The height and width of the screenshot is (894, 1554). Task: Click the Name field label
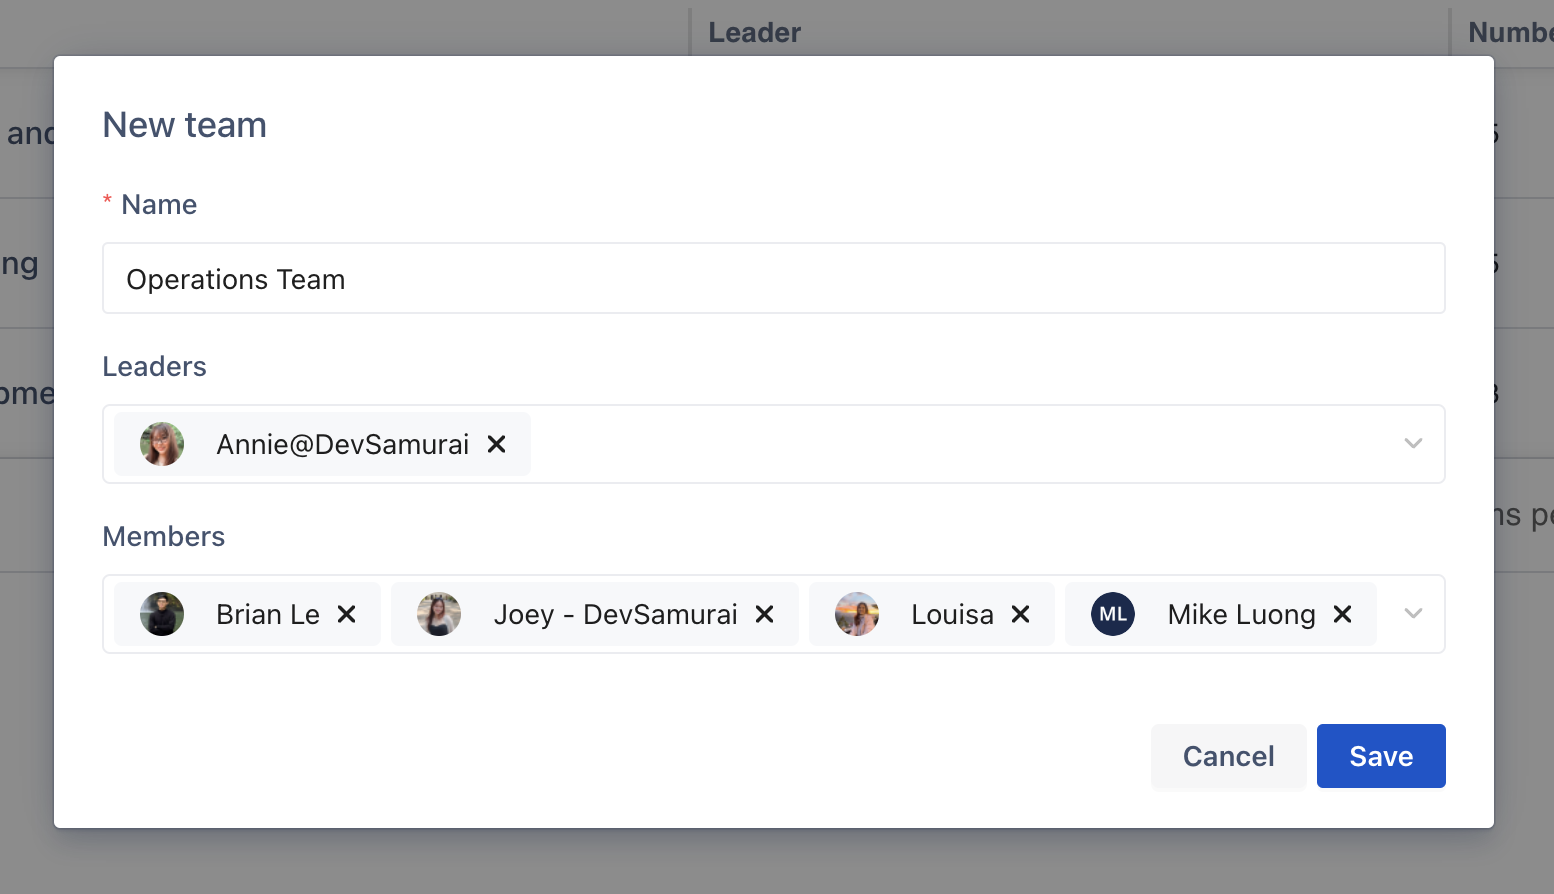(x=159, y=204)
